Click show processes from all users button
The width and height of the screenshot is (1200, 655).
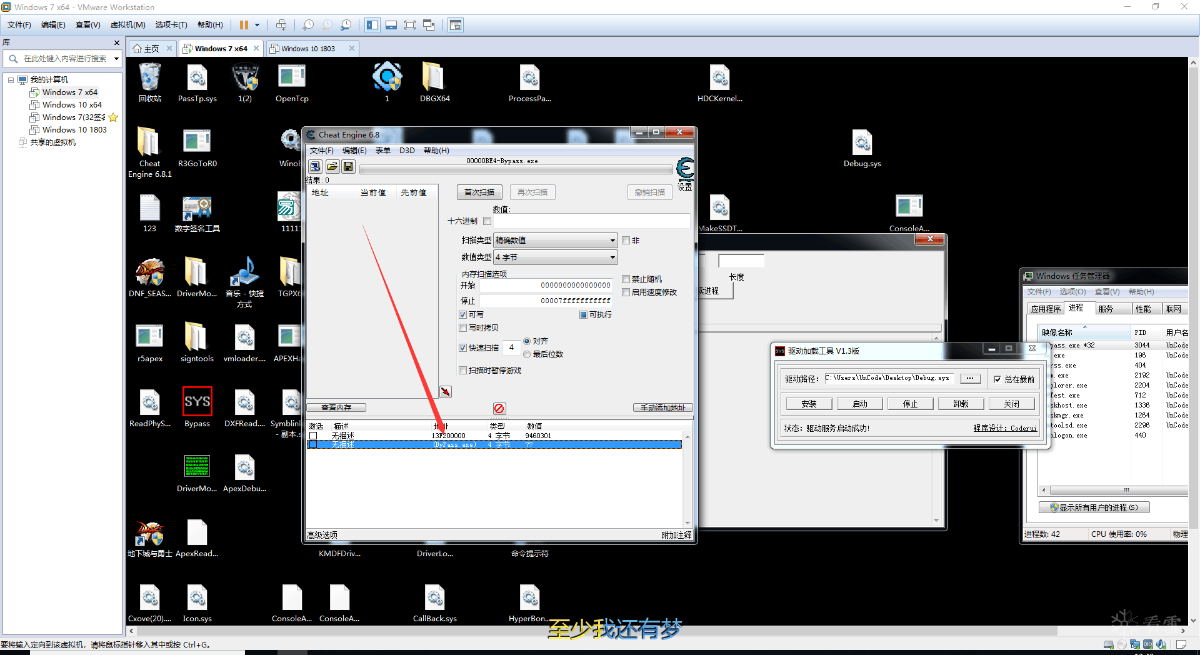1094,507
